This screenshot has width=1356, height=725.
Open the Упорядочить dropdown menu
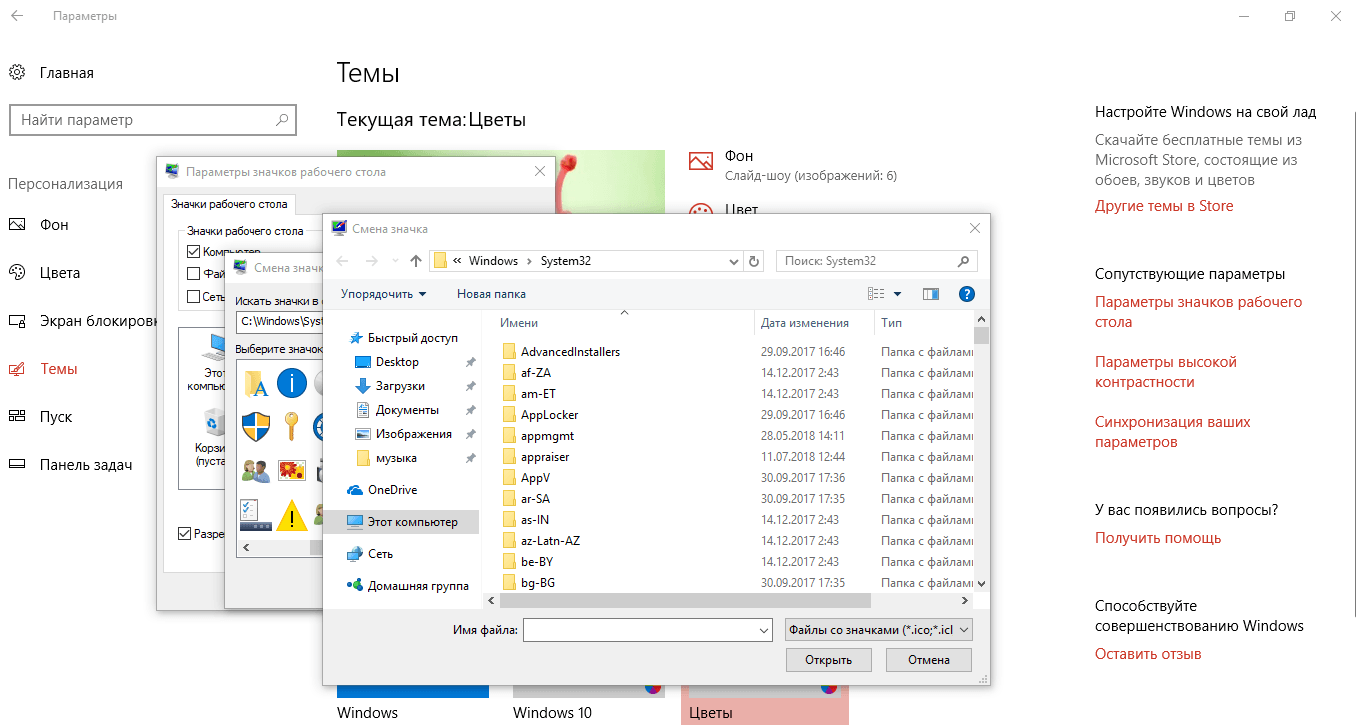(x=384, y=294)
